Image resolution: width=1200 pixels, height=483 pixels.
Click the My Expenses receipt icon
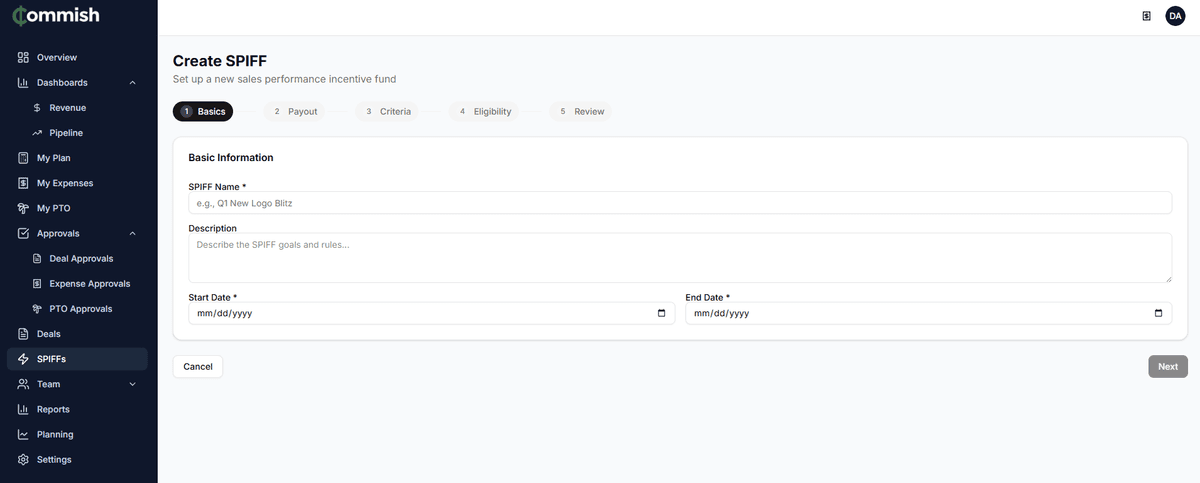[23, 183]
